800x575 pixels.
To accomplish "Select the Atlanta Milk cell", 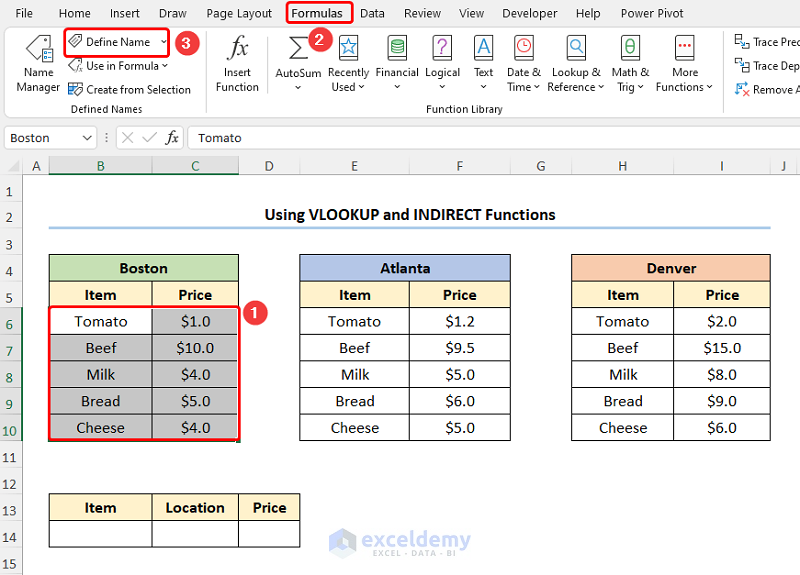I will coord(355,374).
